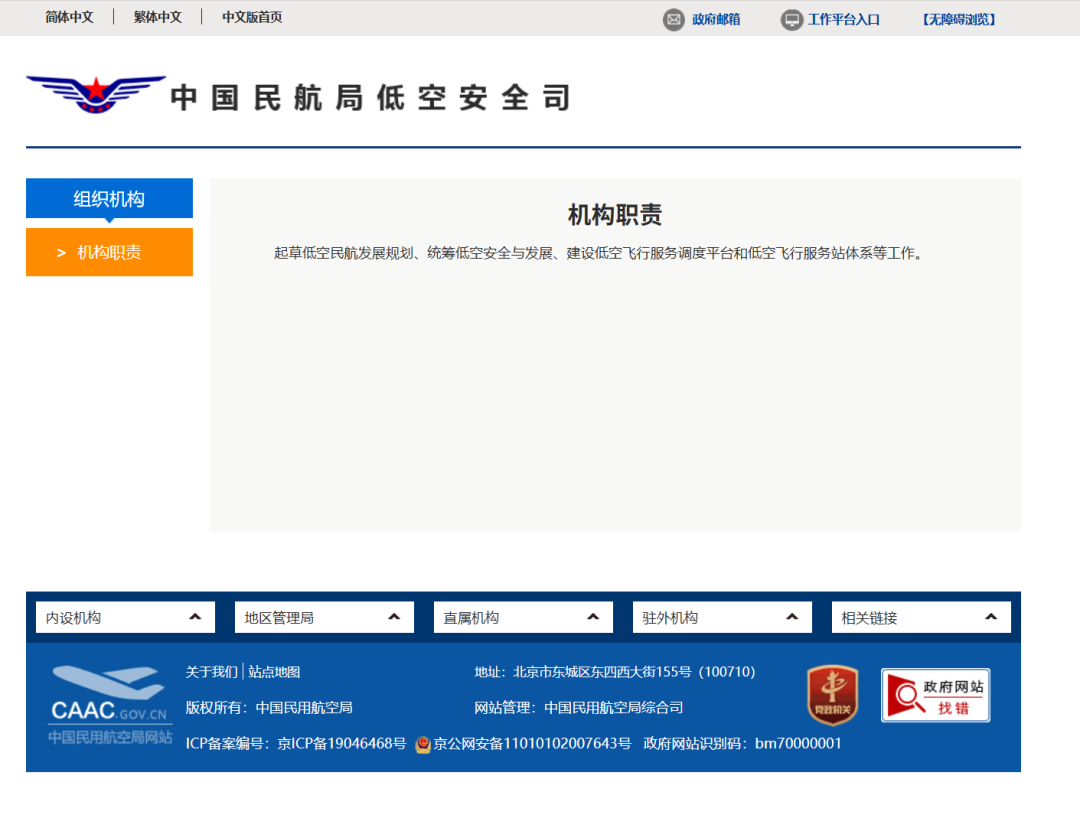This screenshot has width=1080, height=828.
Task: Click the 网站管理：中国民用航空局综合司 text
Action: pyautogui.click(x=579, y=707)
